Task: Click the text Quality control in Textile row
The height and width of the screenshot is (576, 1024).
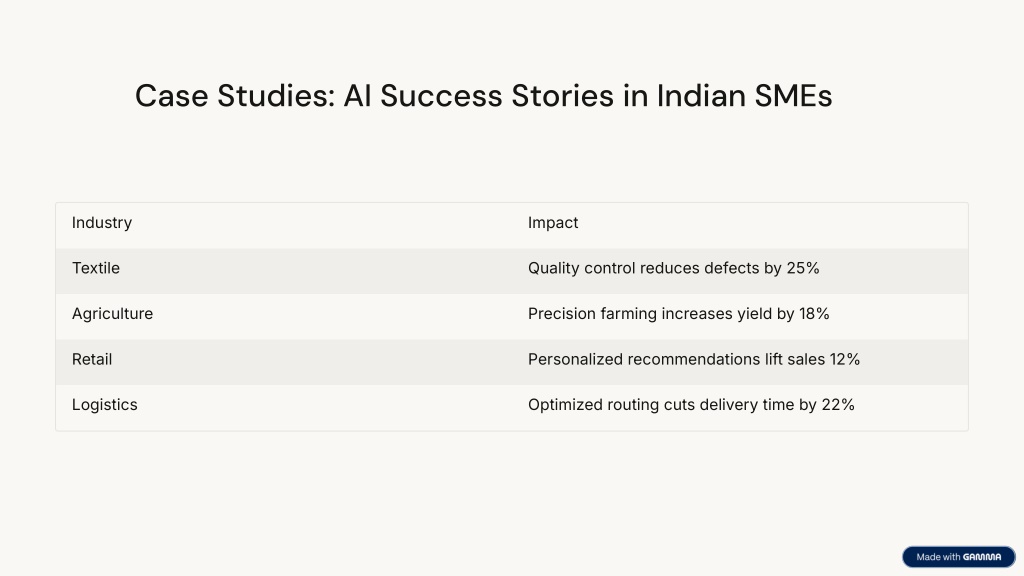Action: (581, 268)
